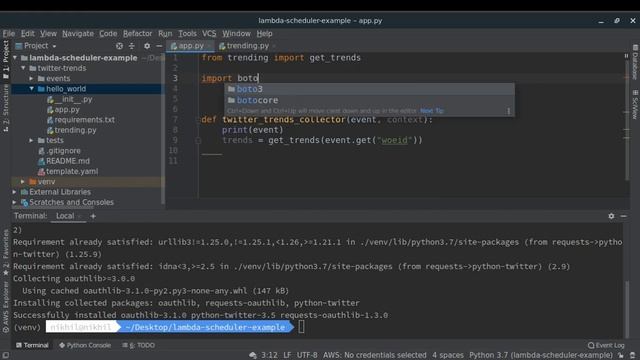Open the Run menu
Viewport: 640px width, 360px height.
pyautogui.click(x=165, y=33)
